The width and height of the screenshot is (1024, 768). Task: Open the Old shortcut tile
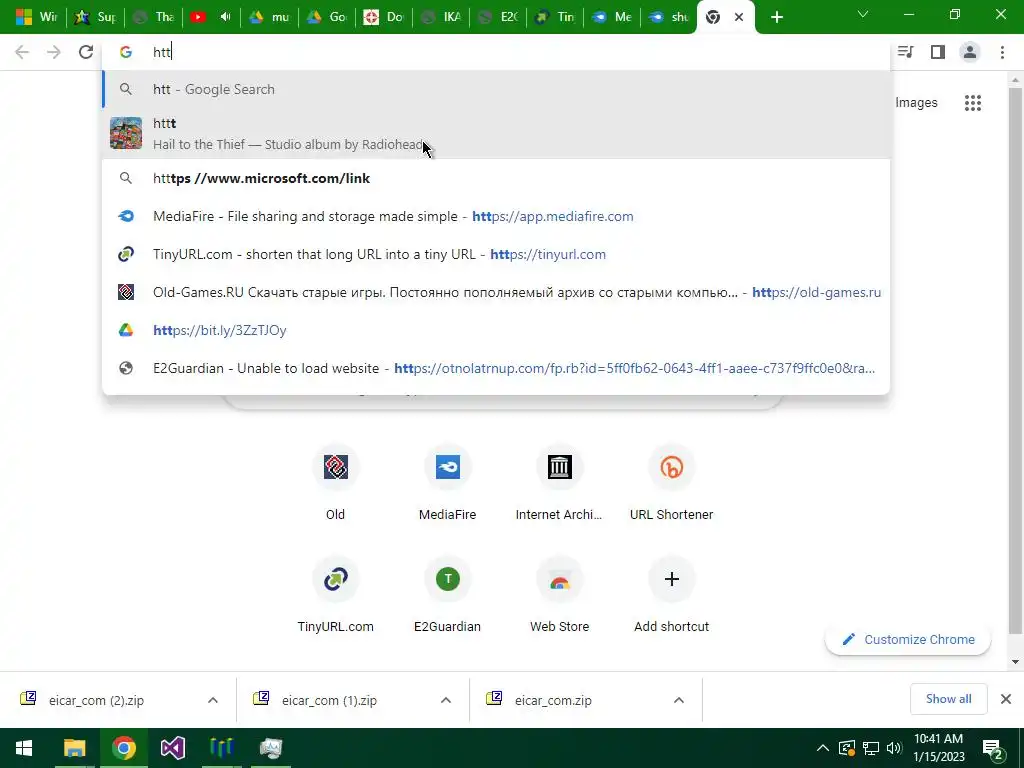[336, 485]
